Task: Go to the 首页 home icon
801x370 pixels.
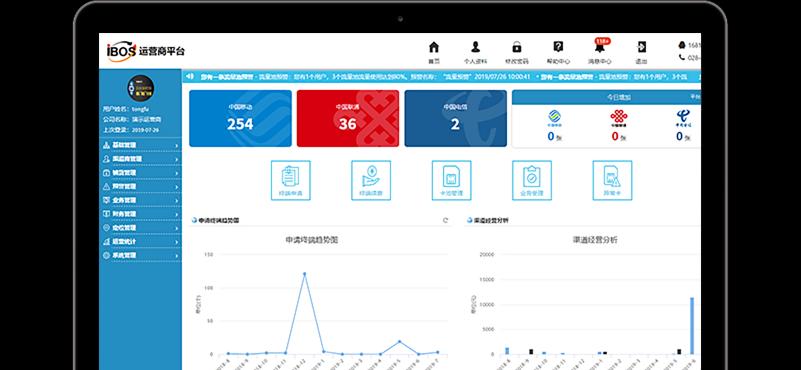Action: (x=434, y=47)
